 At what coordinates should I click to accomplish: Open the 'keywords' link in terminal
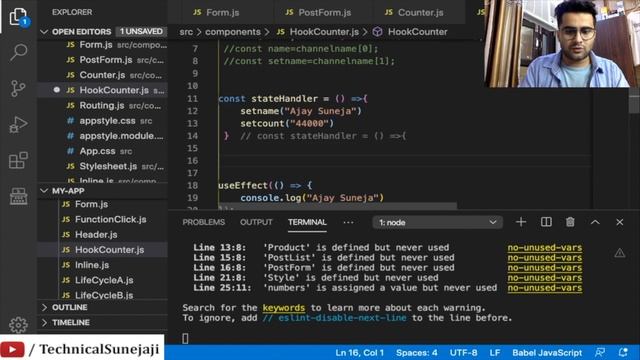coord(284,308)
